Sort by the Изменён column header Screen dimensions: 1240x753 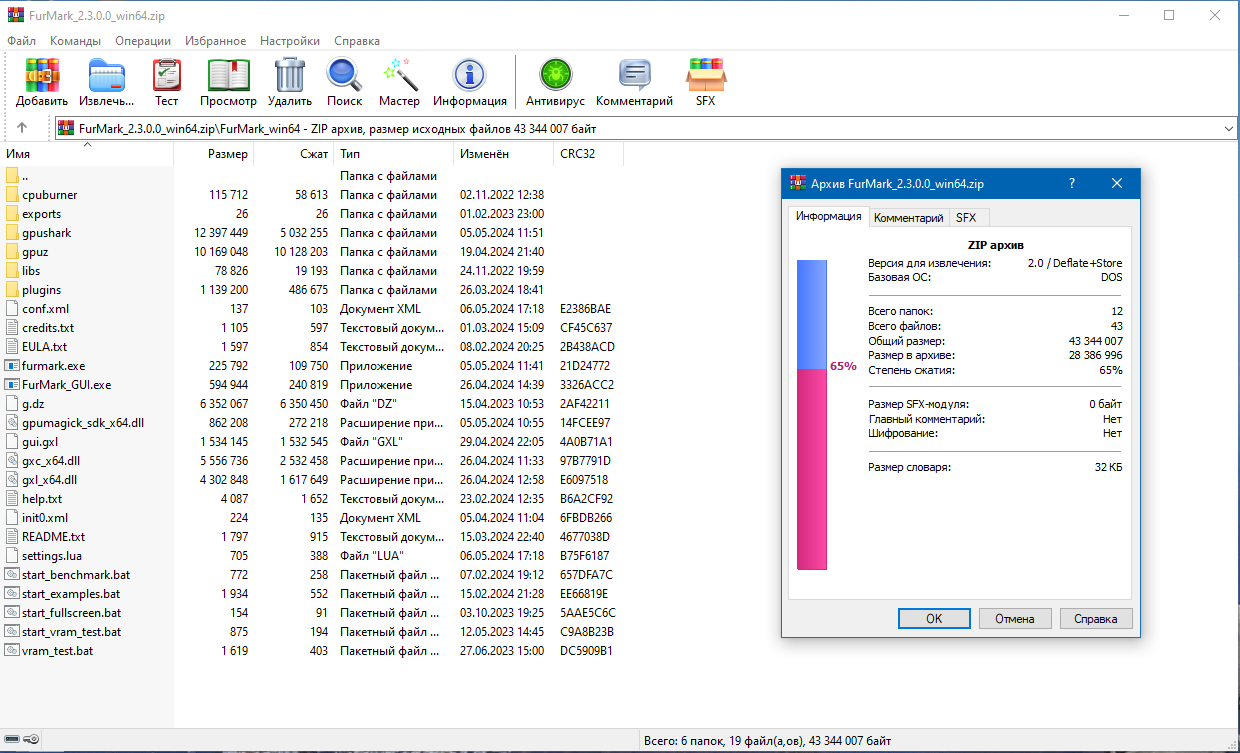(503, 154)
